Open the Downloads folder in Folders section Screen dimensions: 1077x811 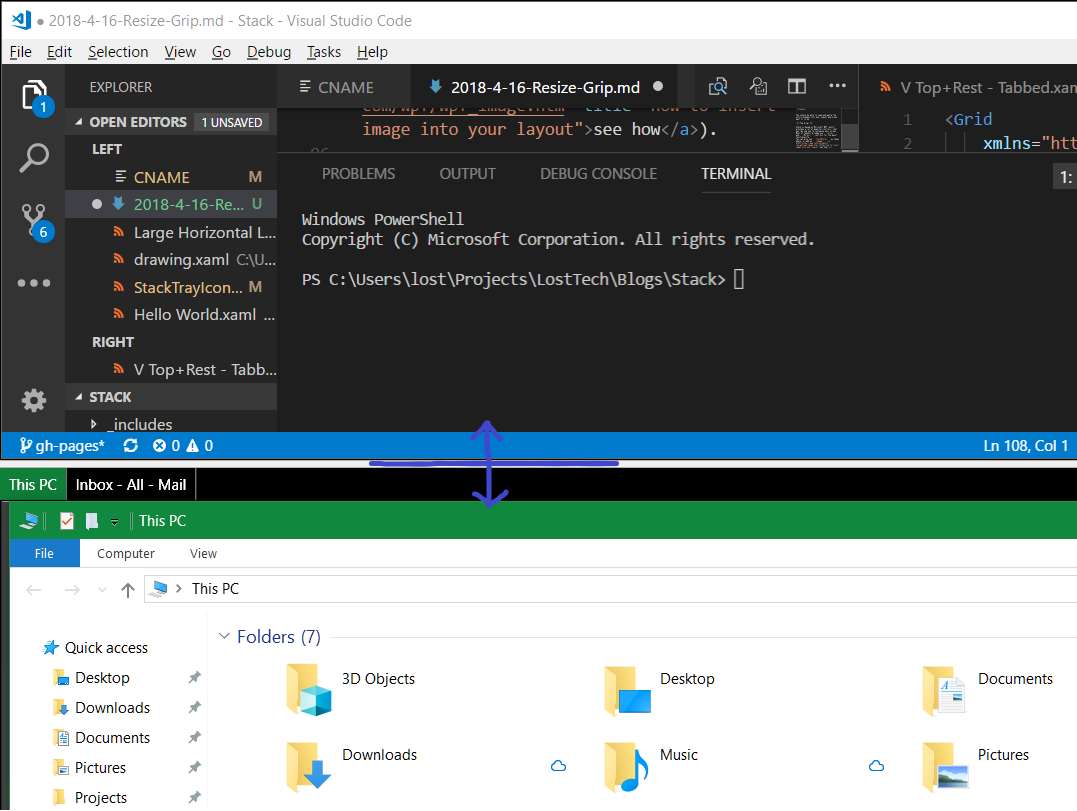352,765
